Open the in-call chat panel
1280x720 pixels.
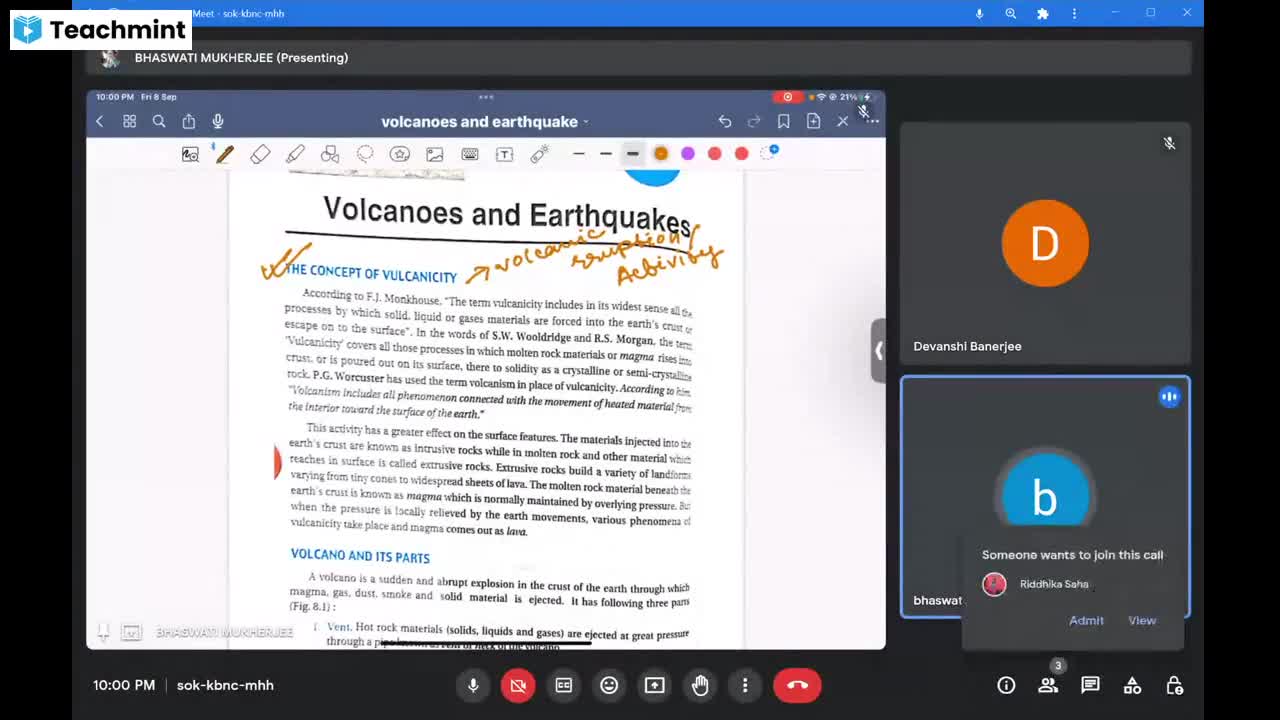(x=1090, y=685)
